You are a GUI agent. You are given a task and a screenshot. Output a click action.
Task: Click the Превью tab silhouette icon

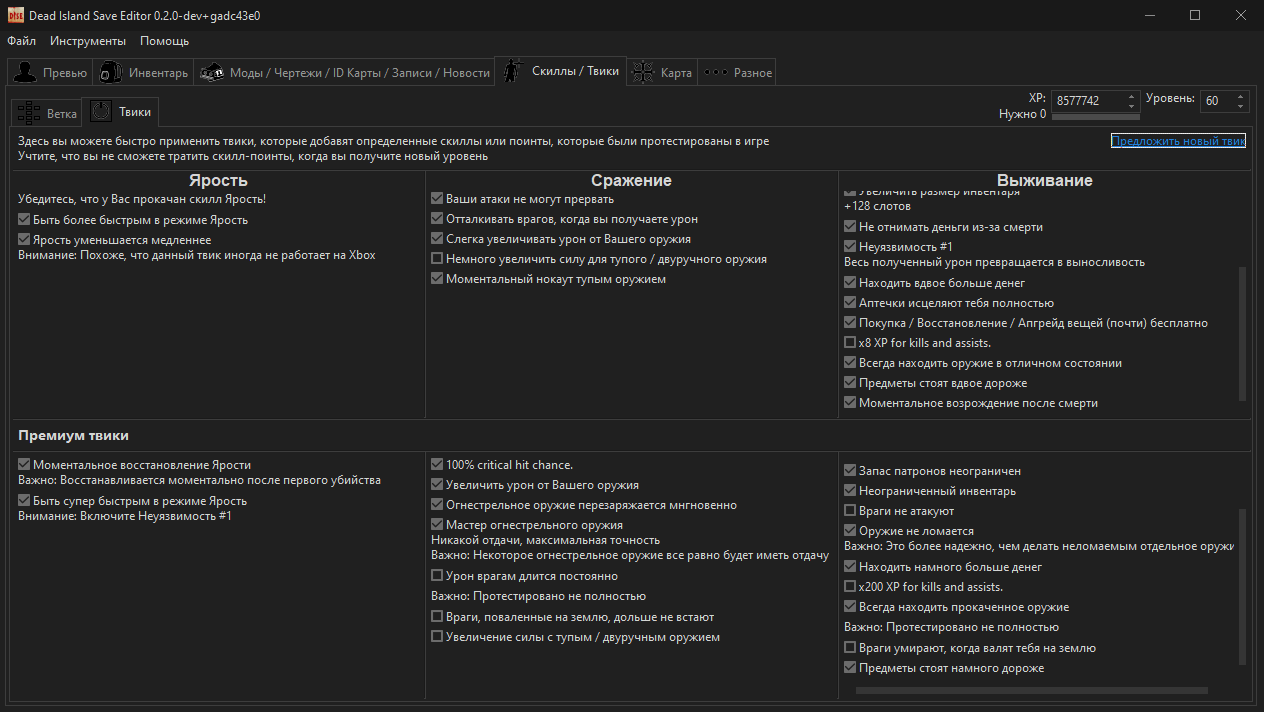25,72
